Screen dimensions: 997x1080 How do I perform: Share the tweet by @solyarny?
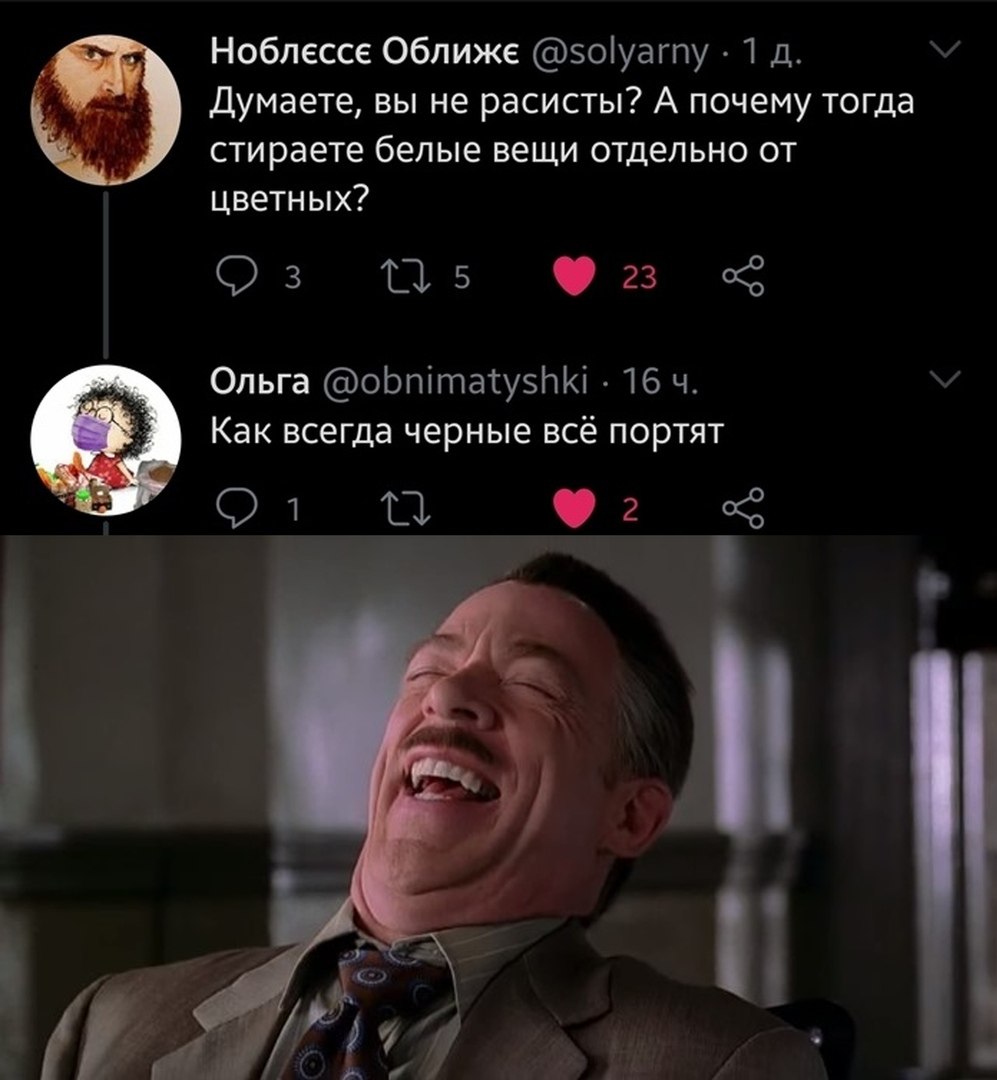pyautogui.click(x=743, y=276)
